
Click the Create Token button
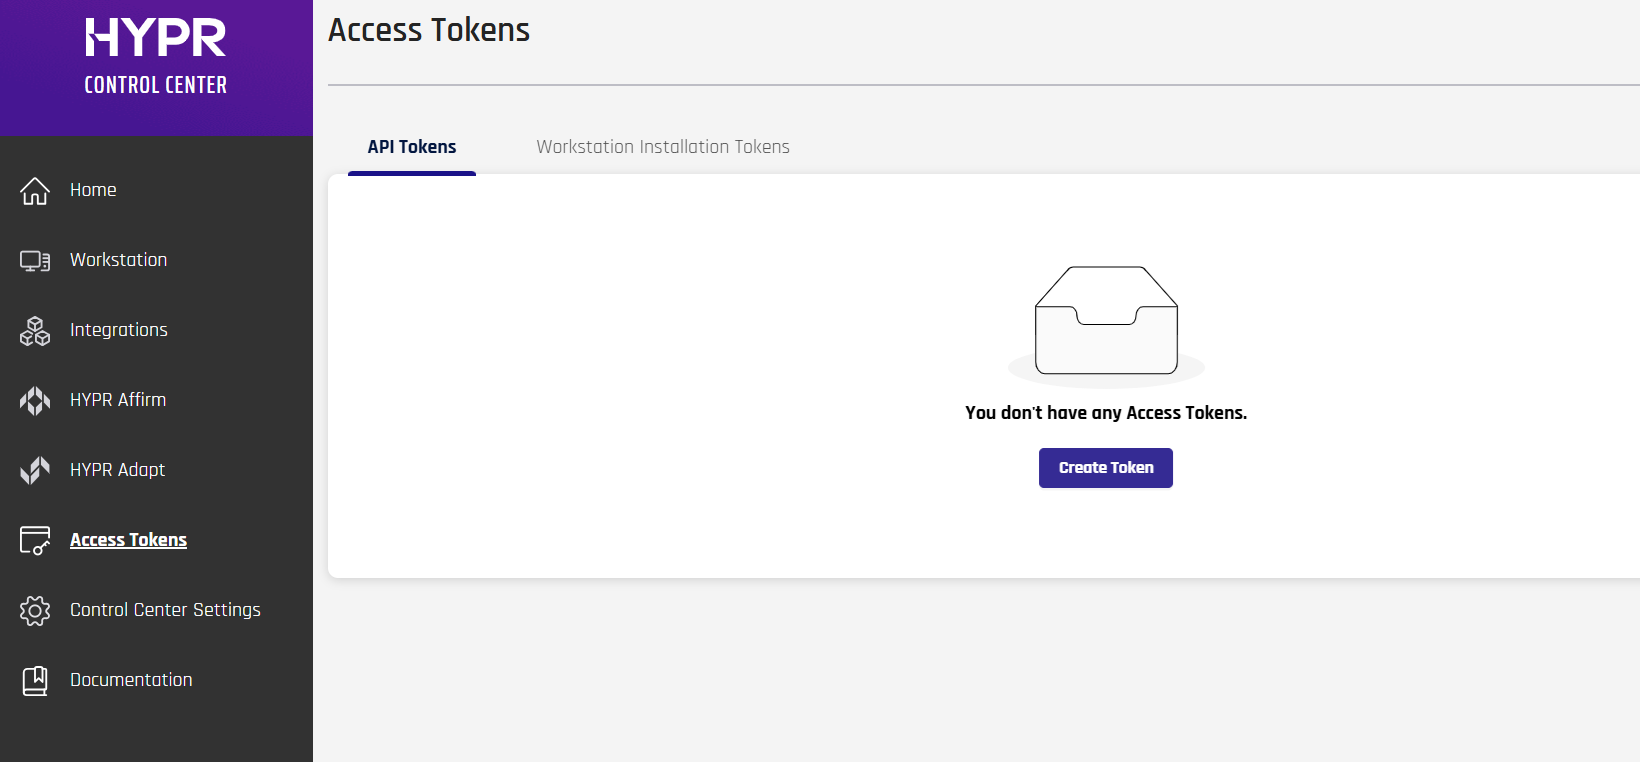point(1106,468)
